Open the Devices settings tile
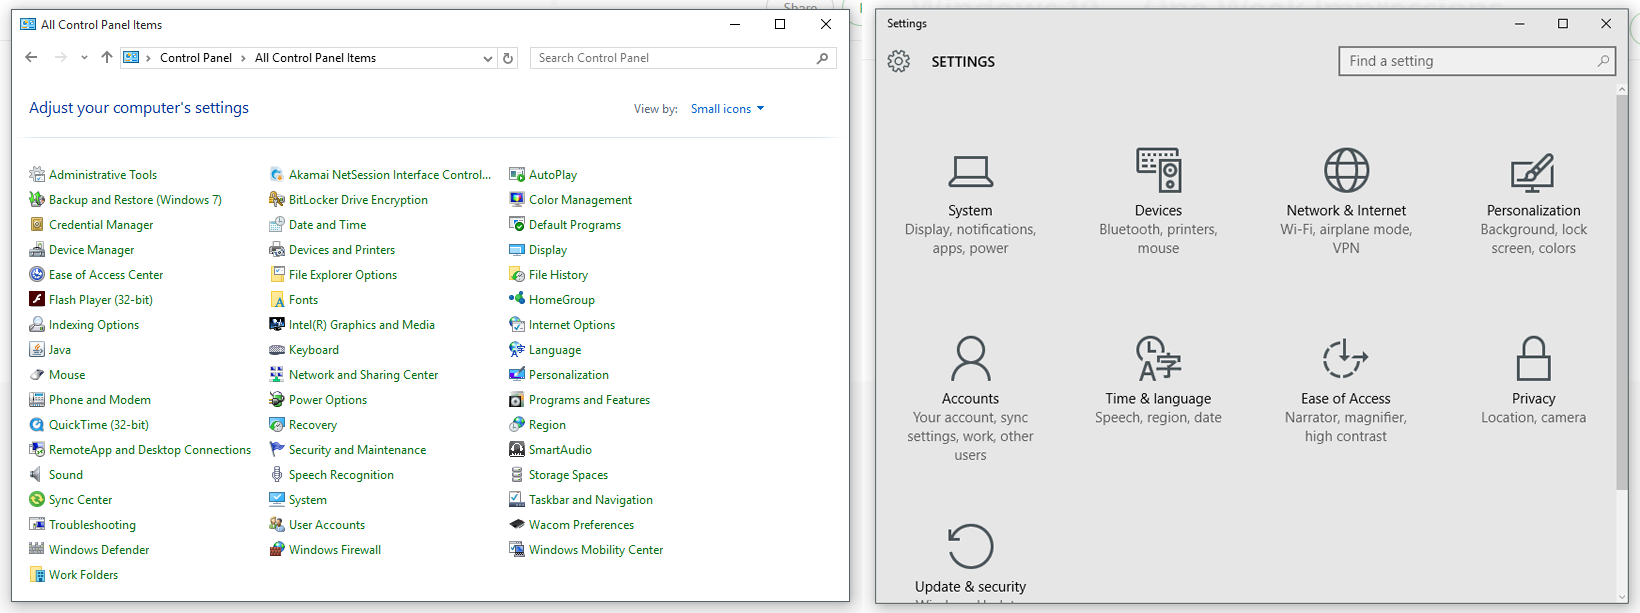The height and width of the screenshot is (613, 1640). point(1158,171)
